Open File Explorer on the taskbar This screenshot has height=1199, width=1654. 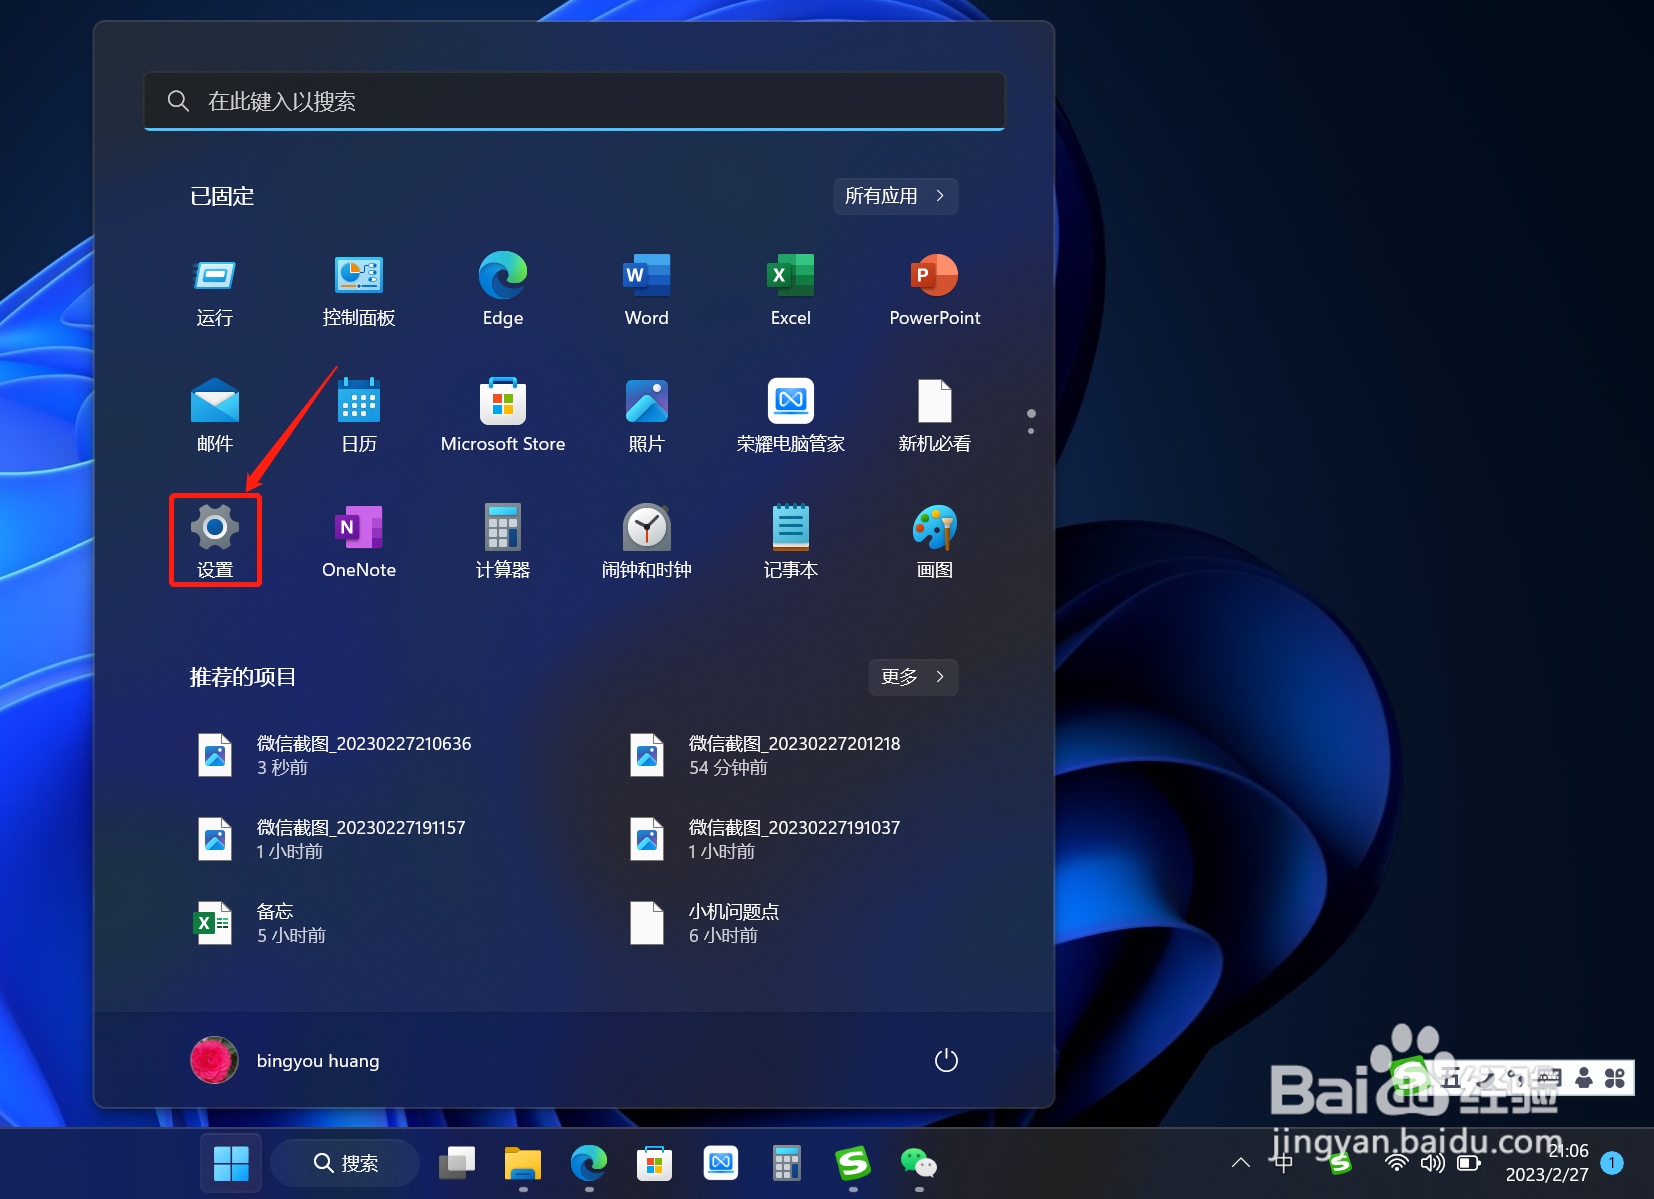[x=522, y=1164]
